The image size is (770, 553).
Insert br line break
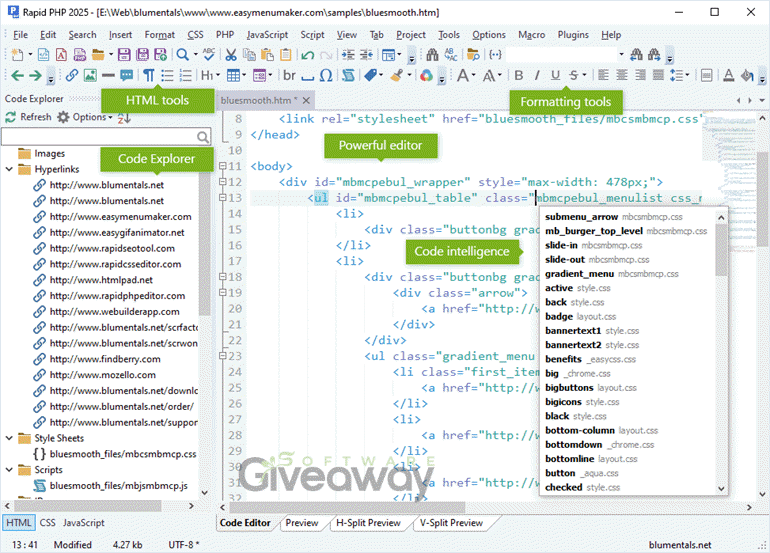tap(289, 75)
